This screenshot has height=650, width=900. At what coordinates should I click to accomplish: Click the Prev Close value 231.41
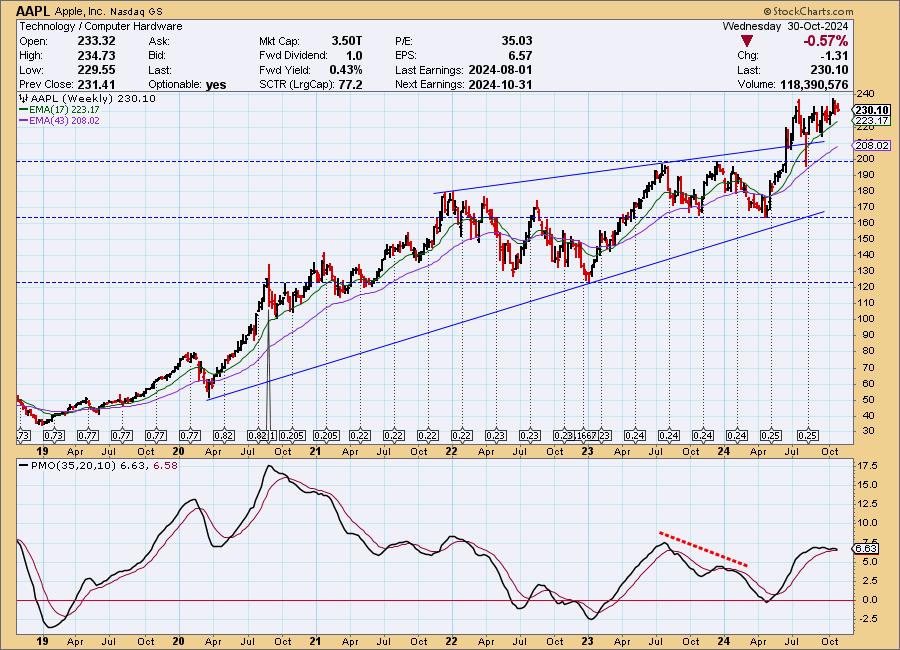(x=96, y=84)
